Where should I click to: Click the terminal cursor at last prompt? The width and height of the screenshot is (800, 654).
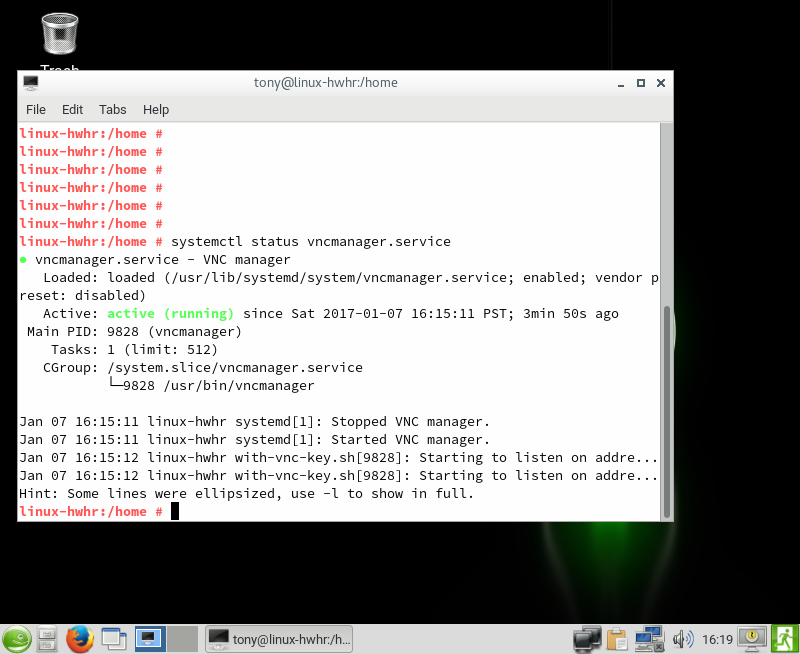click(174, 511)
